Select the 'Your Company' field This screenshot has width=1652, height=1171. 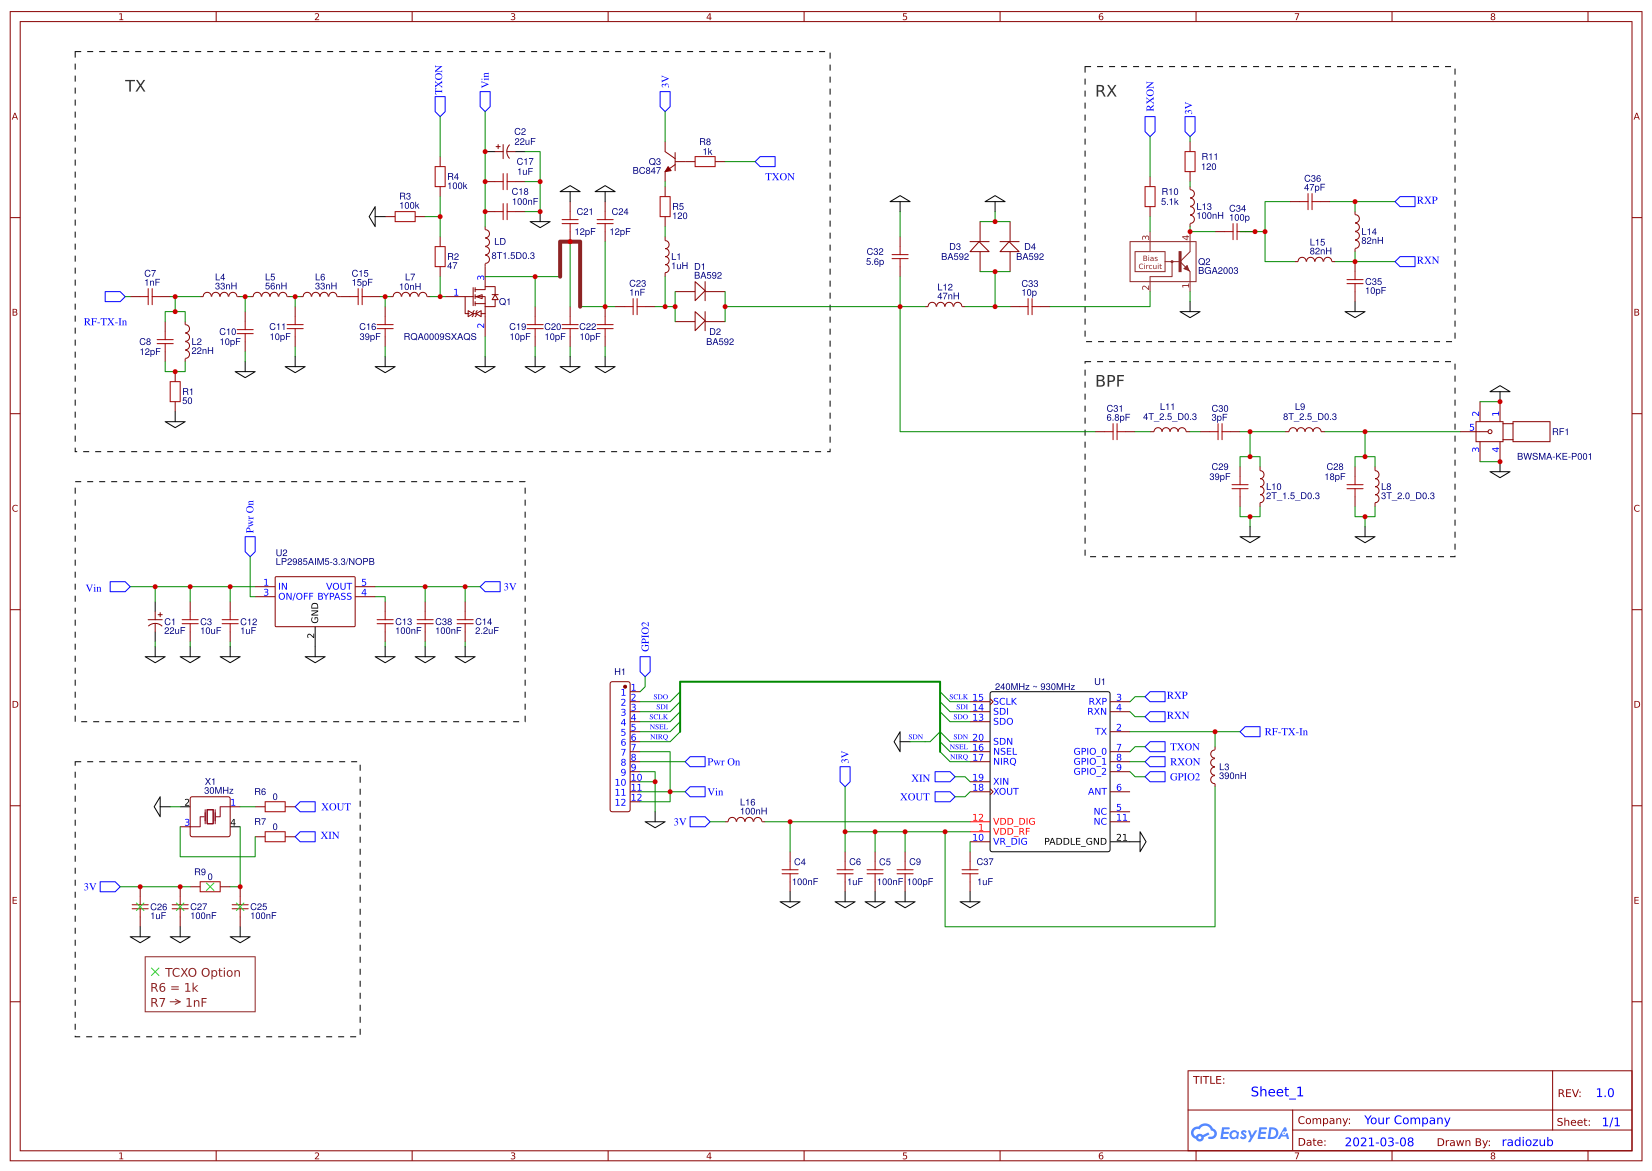point(1406,1120)
